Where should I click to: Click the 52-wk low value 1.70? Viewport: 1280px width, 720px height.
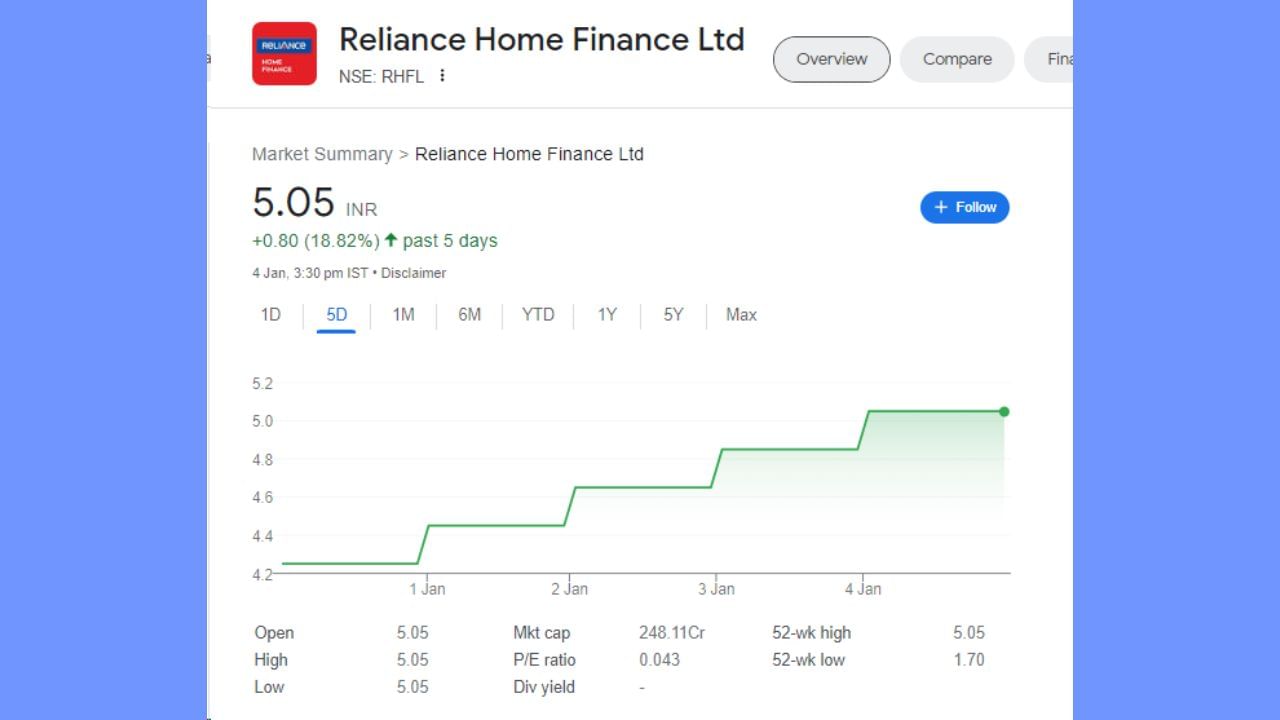[x=969, y=660]
